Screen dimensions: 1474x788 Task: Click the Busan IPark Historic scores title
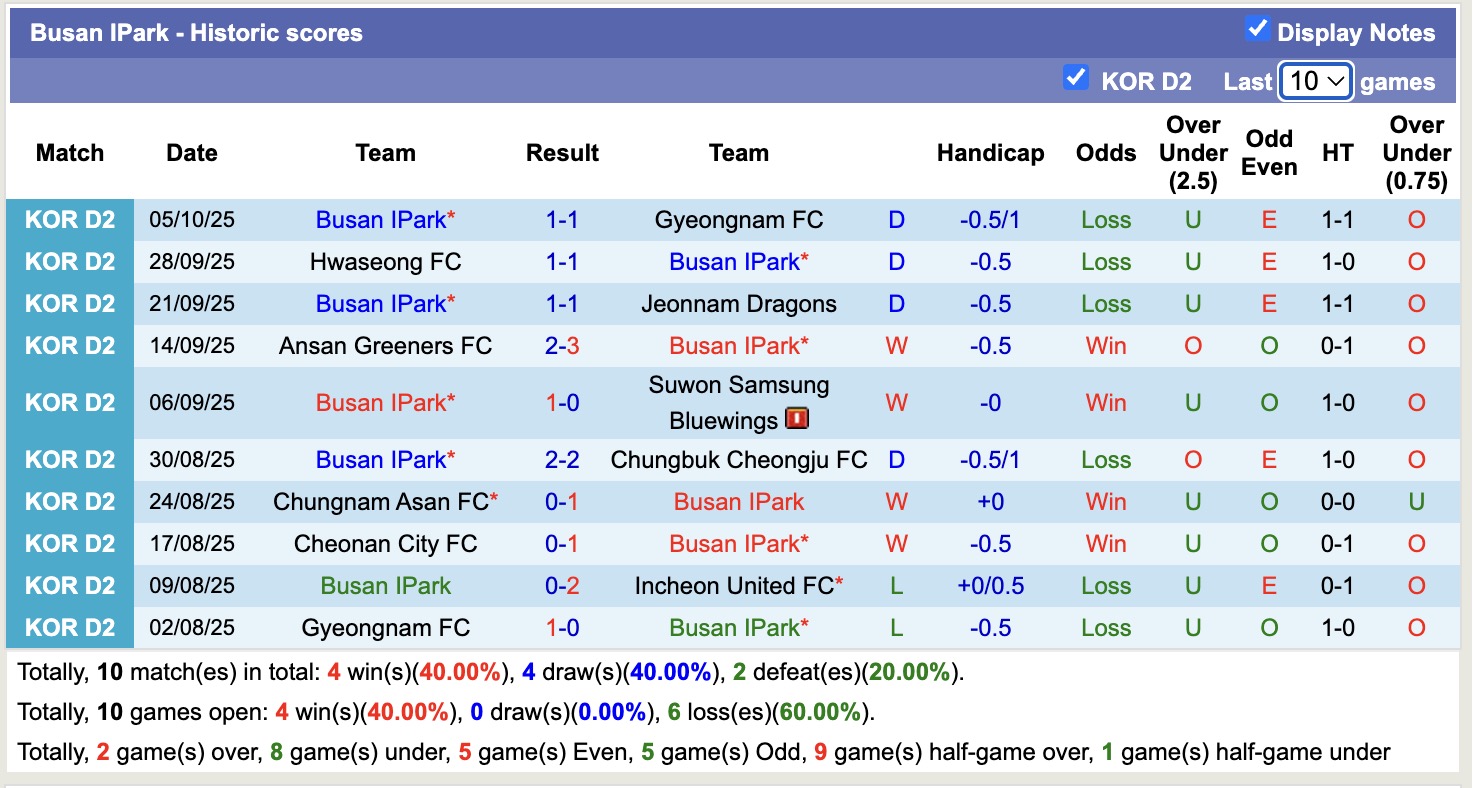click(x=196, y=32)
